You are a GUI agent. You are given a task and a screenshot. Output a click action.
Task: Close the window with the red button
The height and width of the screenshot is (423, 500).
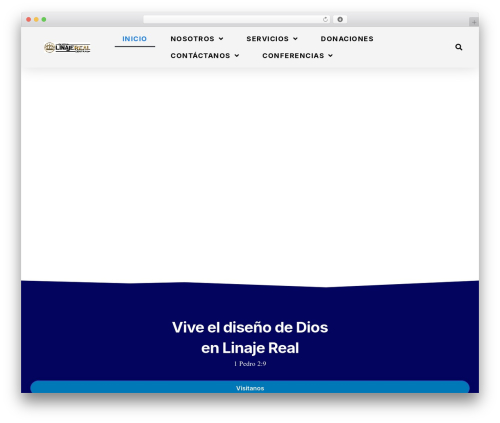point(29,19)
